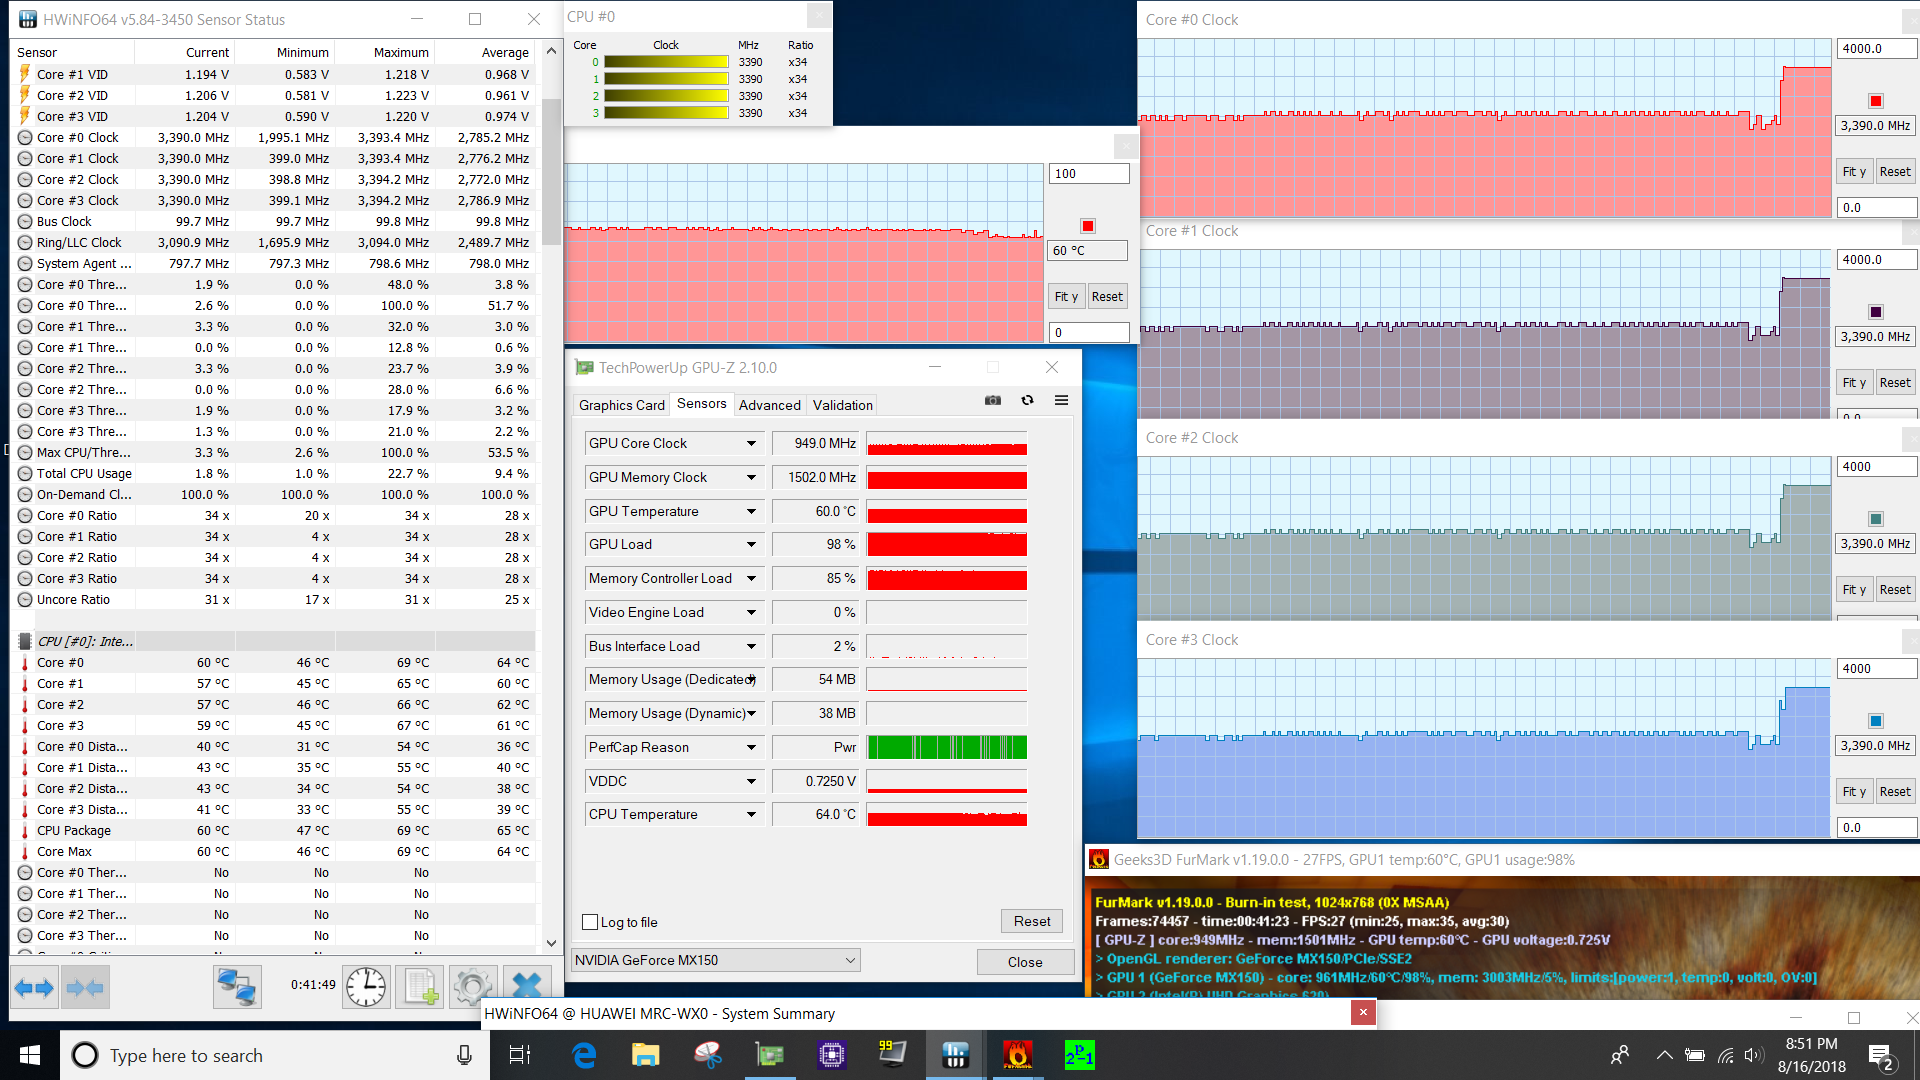
Task: Click the dark purple swatch in Core #1 Clock graph
Action: [x=1876, y=311]
